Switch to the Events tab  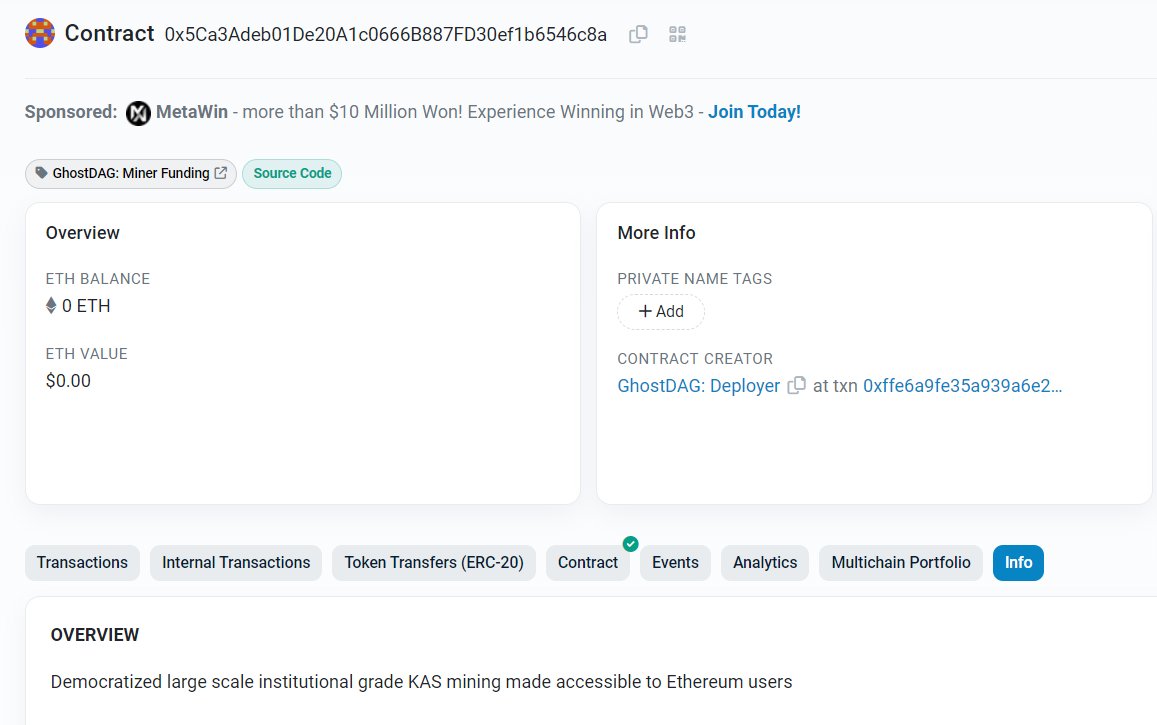[675, 563]
